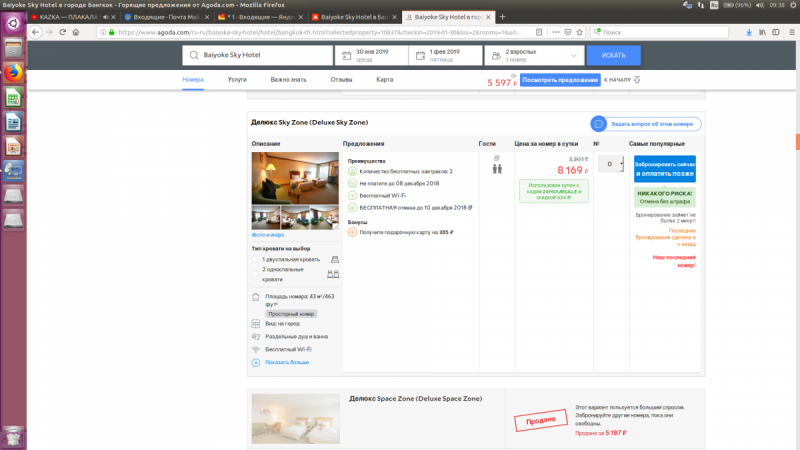Launch Firefox from the Ubuntu dock
The image size is (800, 450).
13,73
